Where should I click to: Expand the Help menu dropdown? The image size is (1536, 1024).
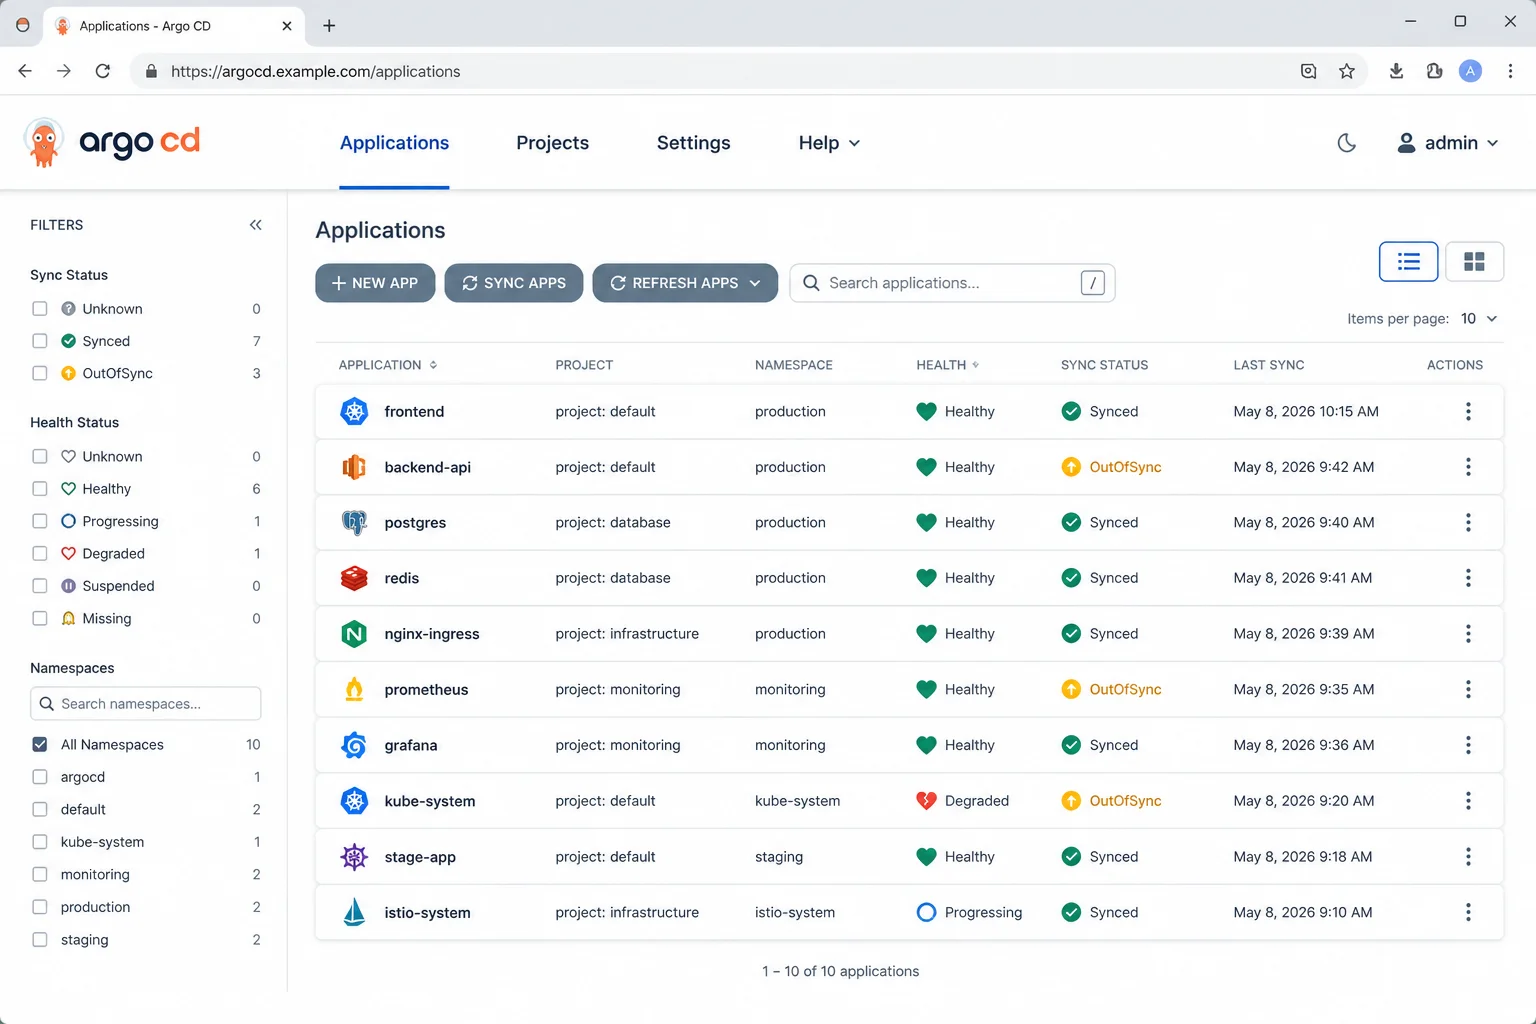coord(829,143)
